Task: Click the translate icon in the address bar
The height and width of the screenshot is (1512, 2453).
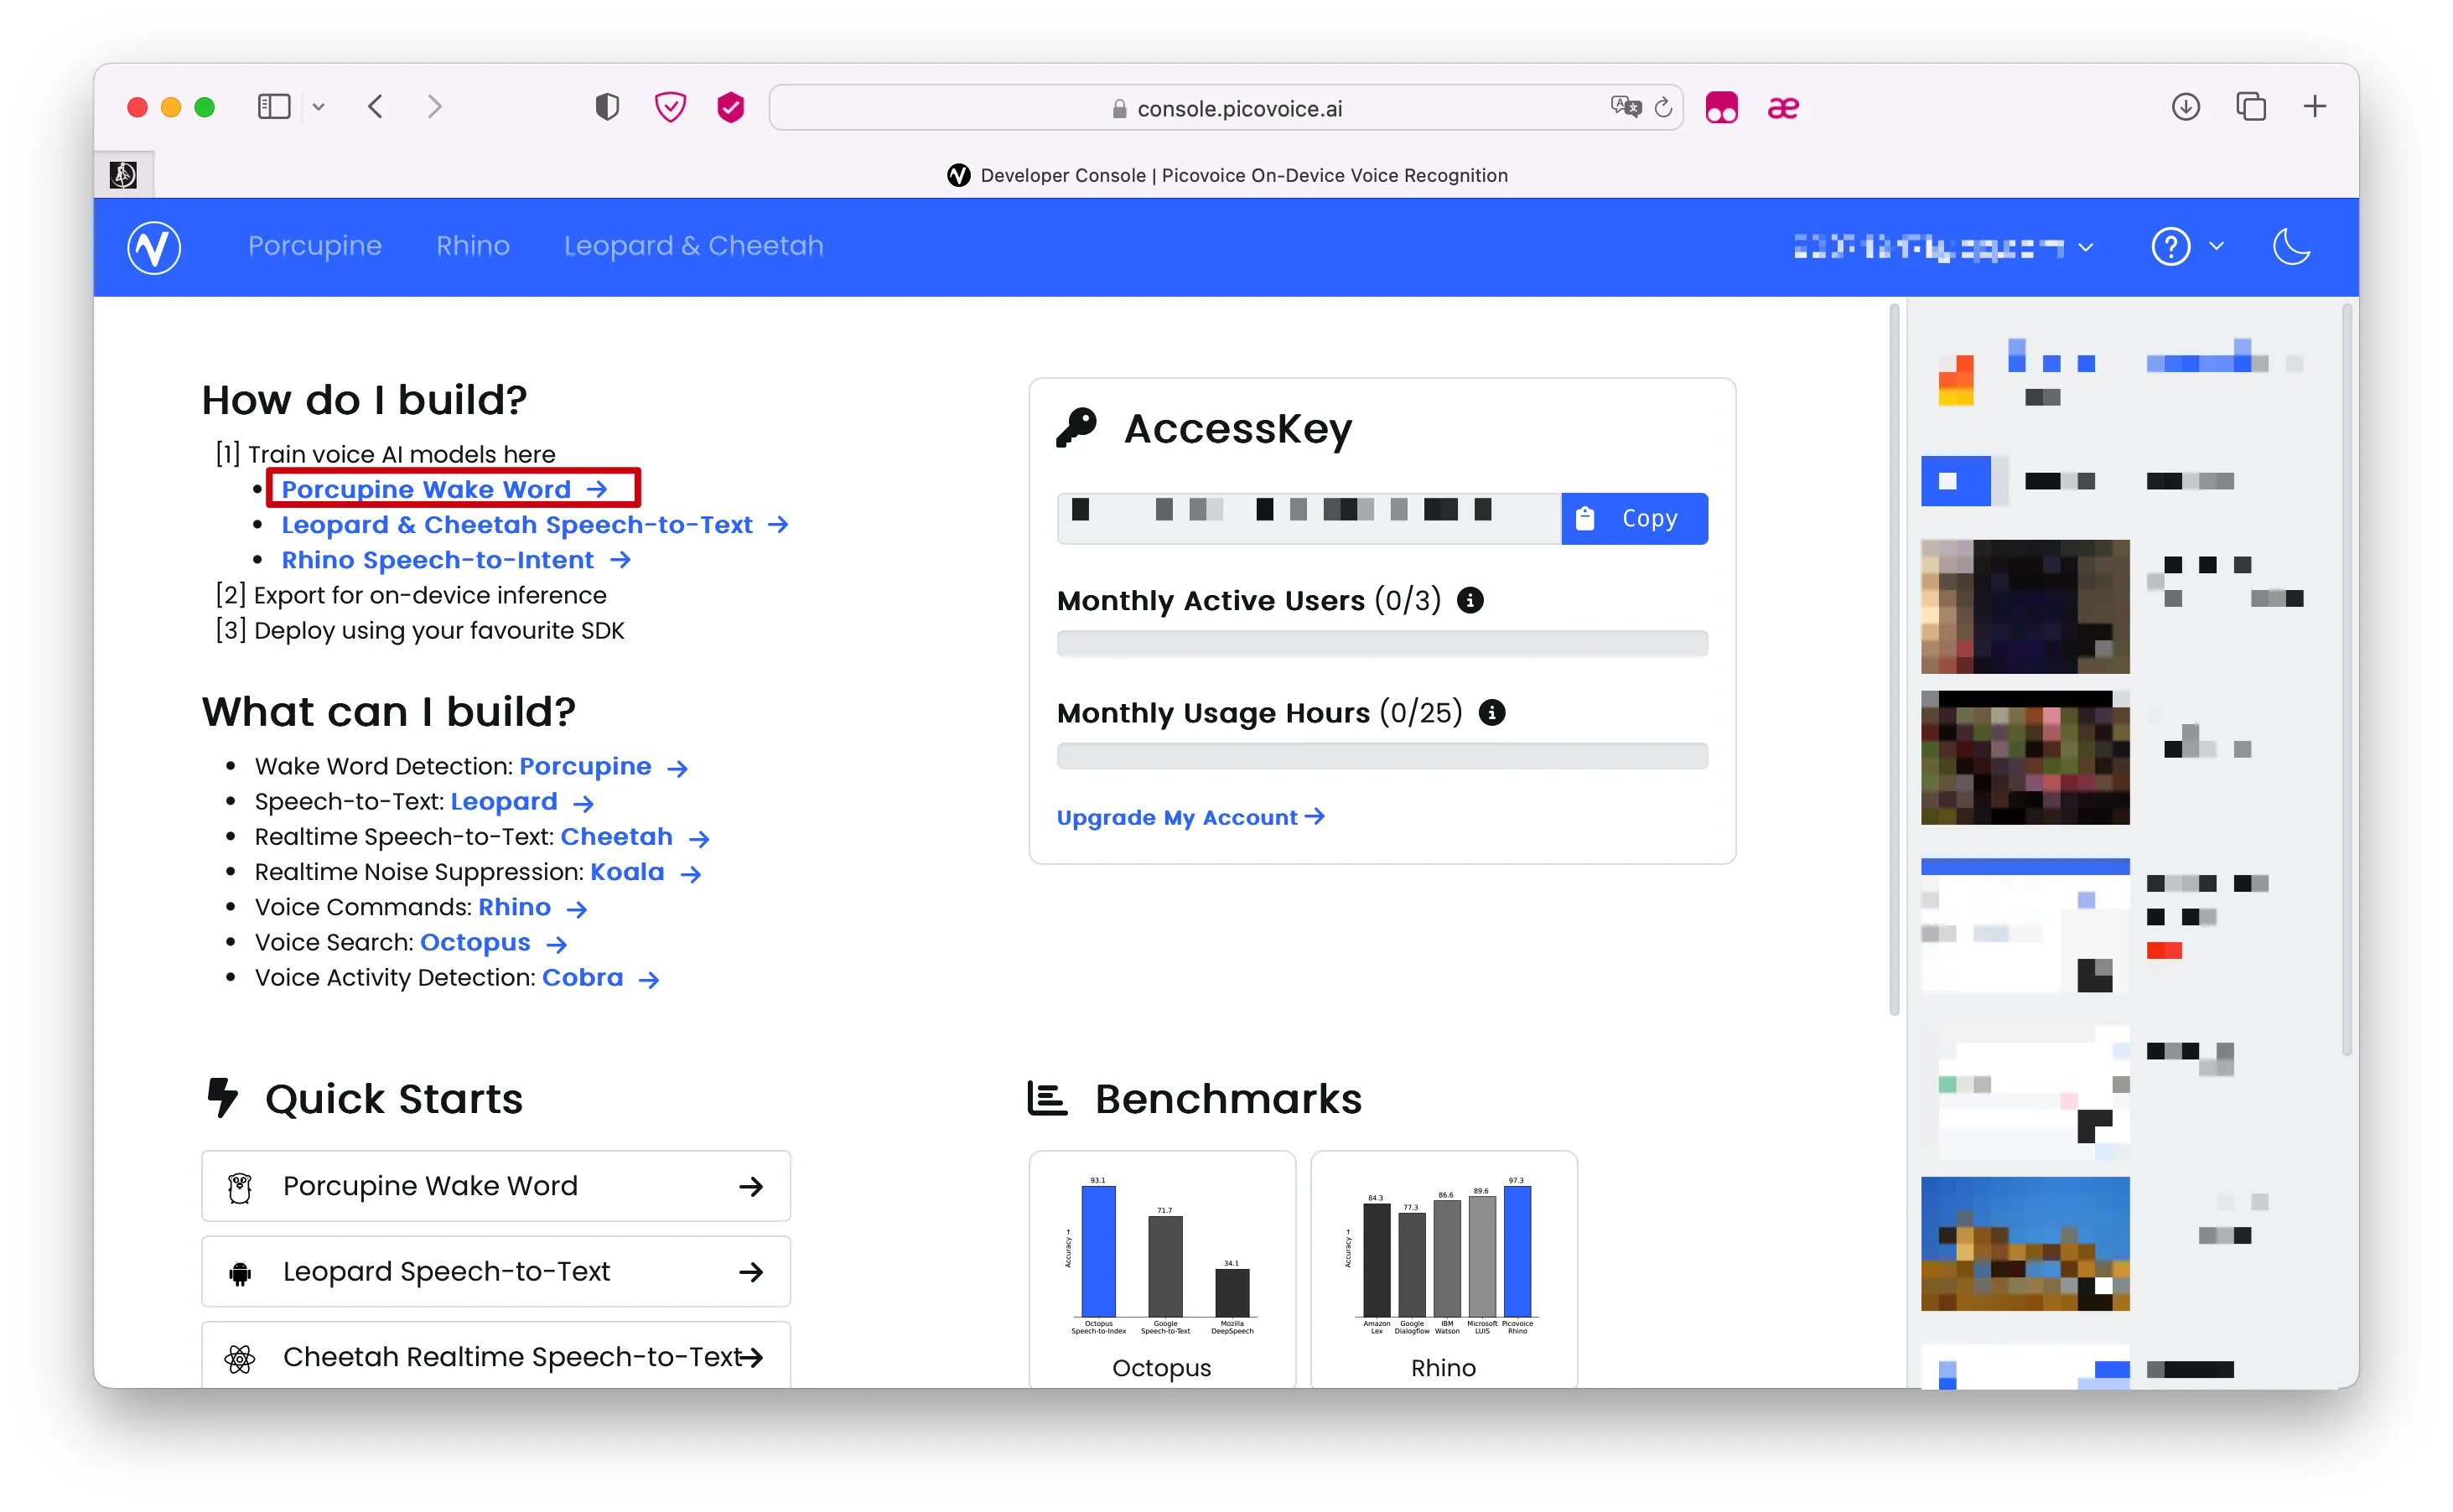Action: tap(1626, 107)
